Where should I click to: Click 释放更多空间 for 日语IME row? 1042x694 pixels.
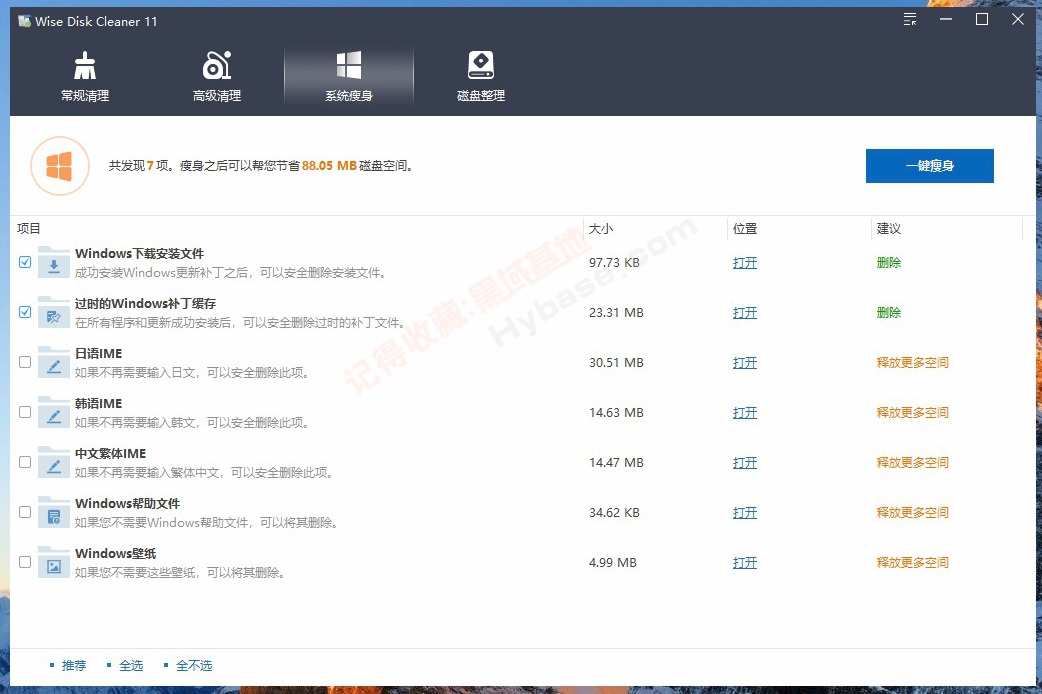click(x=912, y=362)
